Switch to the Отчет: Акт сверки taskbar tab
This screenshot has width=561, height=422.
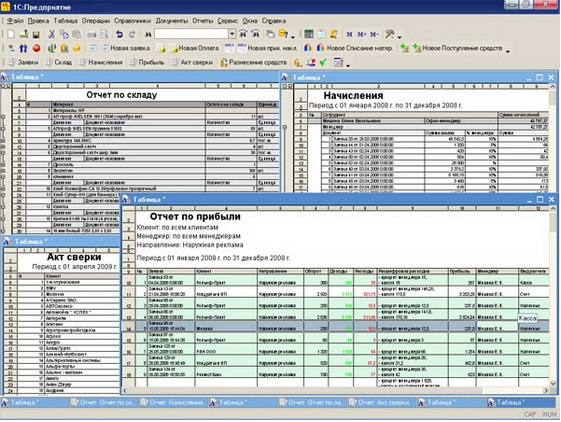(x=381, y=403)
